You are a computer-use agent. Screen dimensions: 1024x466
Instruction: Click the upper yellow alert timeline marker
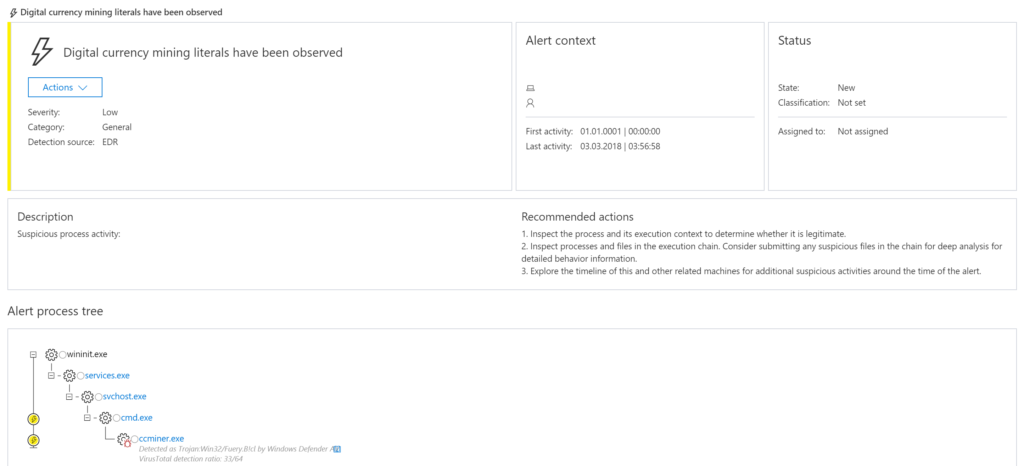tap(33, 419)
